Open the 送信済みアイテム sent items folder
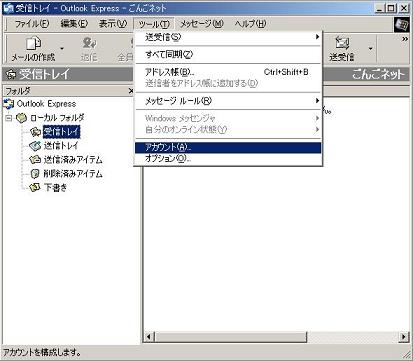 point(73,160)
